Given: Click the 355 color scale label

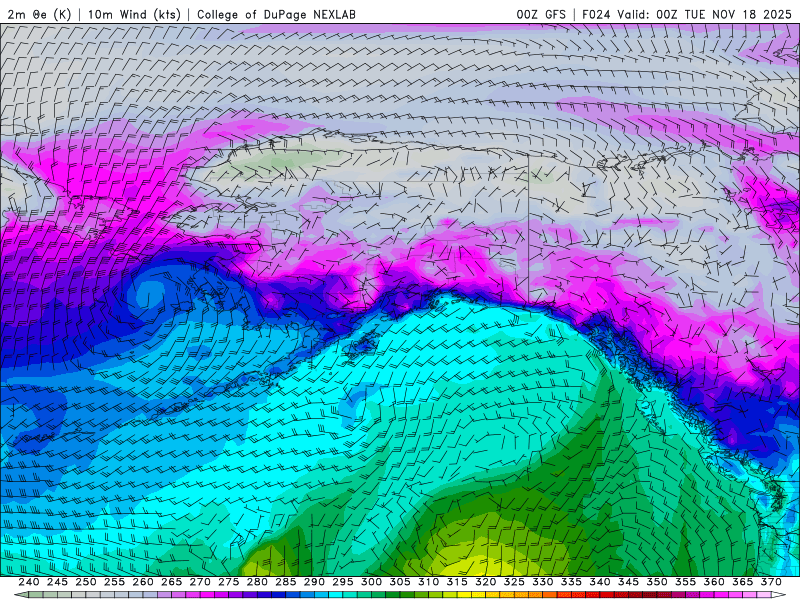Looking at the screenshot, I should (686, 582).
